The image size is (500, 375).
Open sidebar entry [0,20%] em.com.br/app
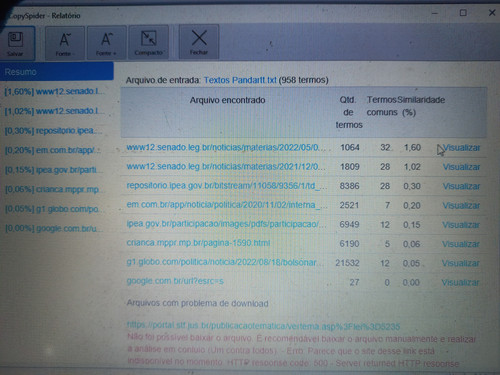click(x=53, y=150)
